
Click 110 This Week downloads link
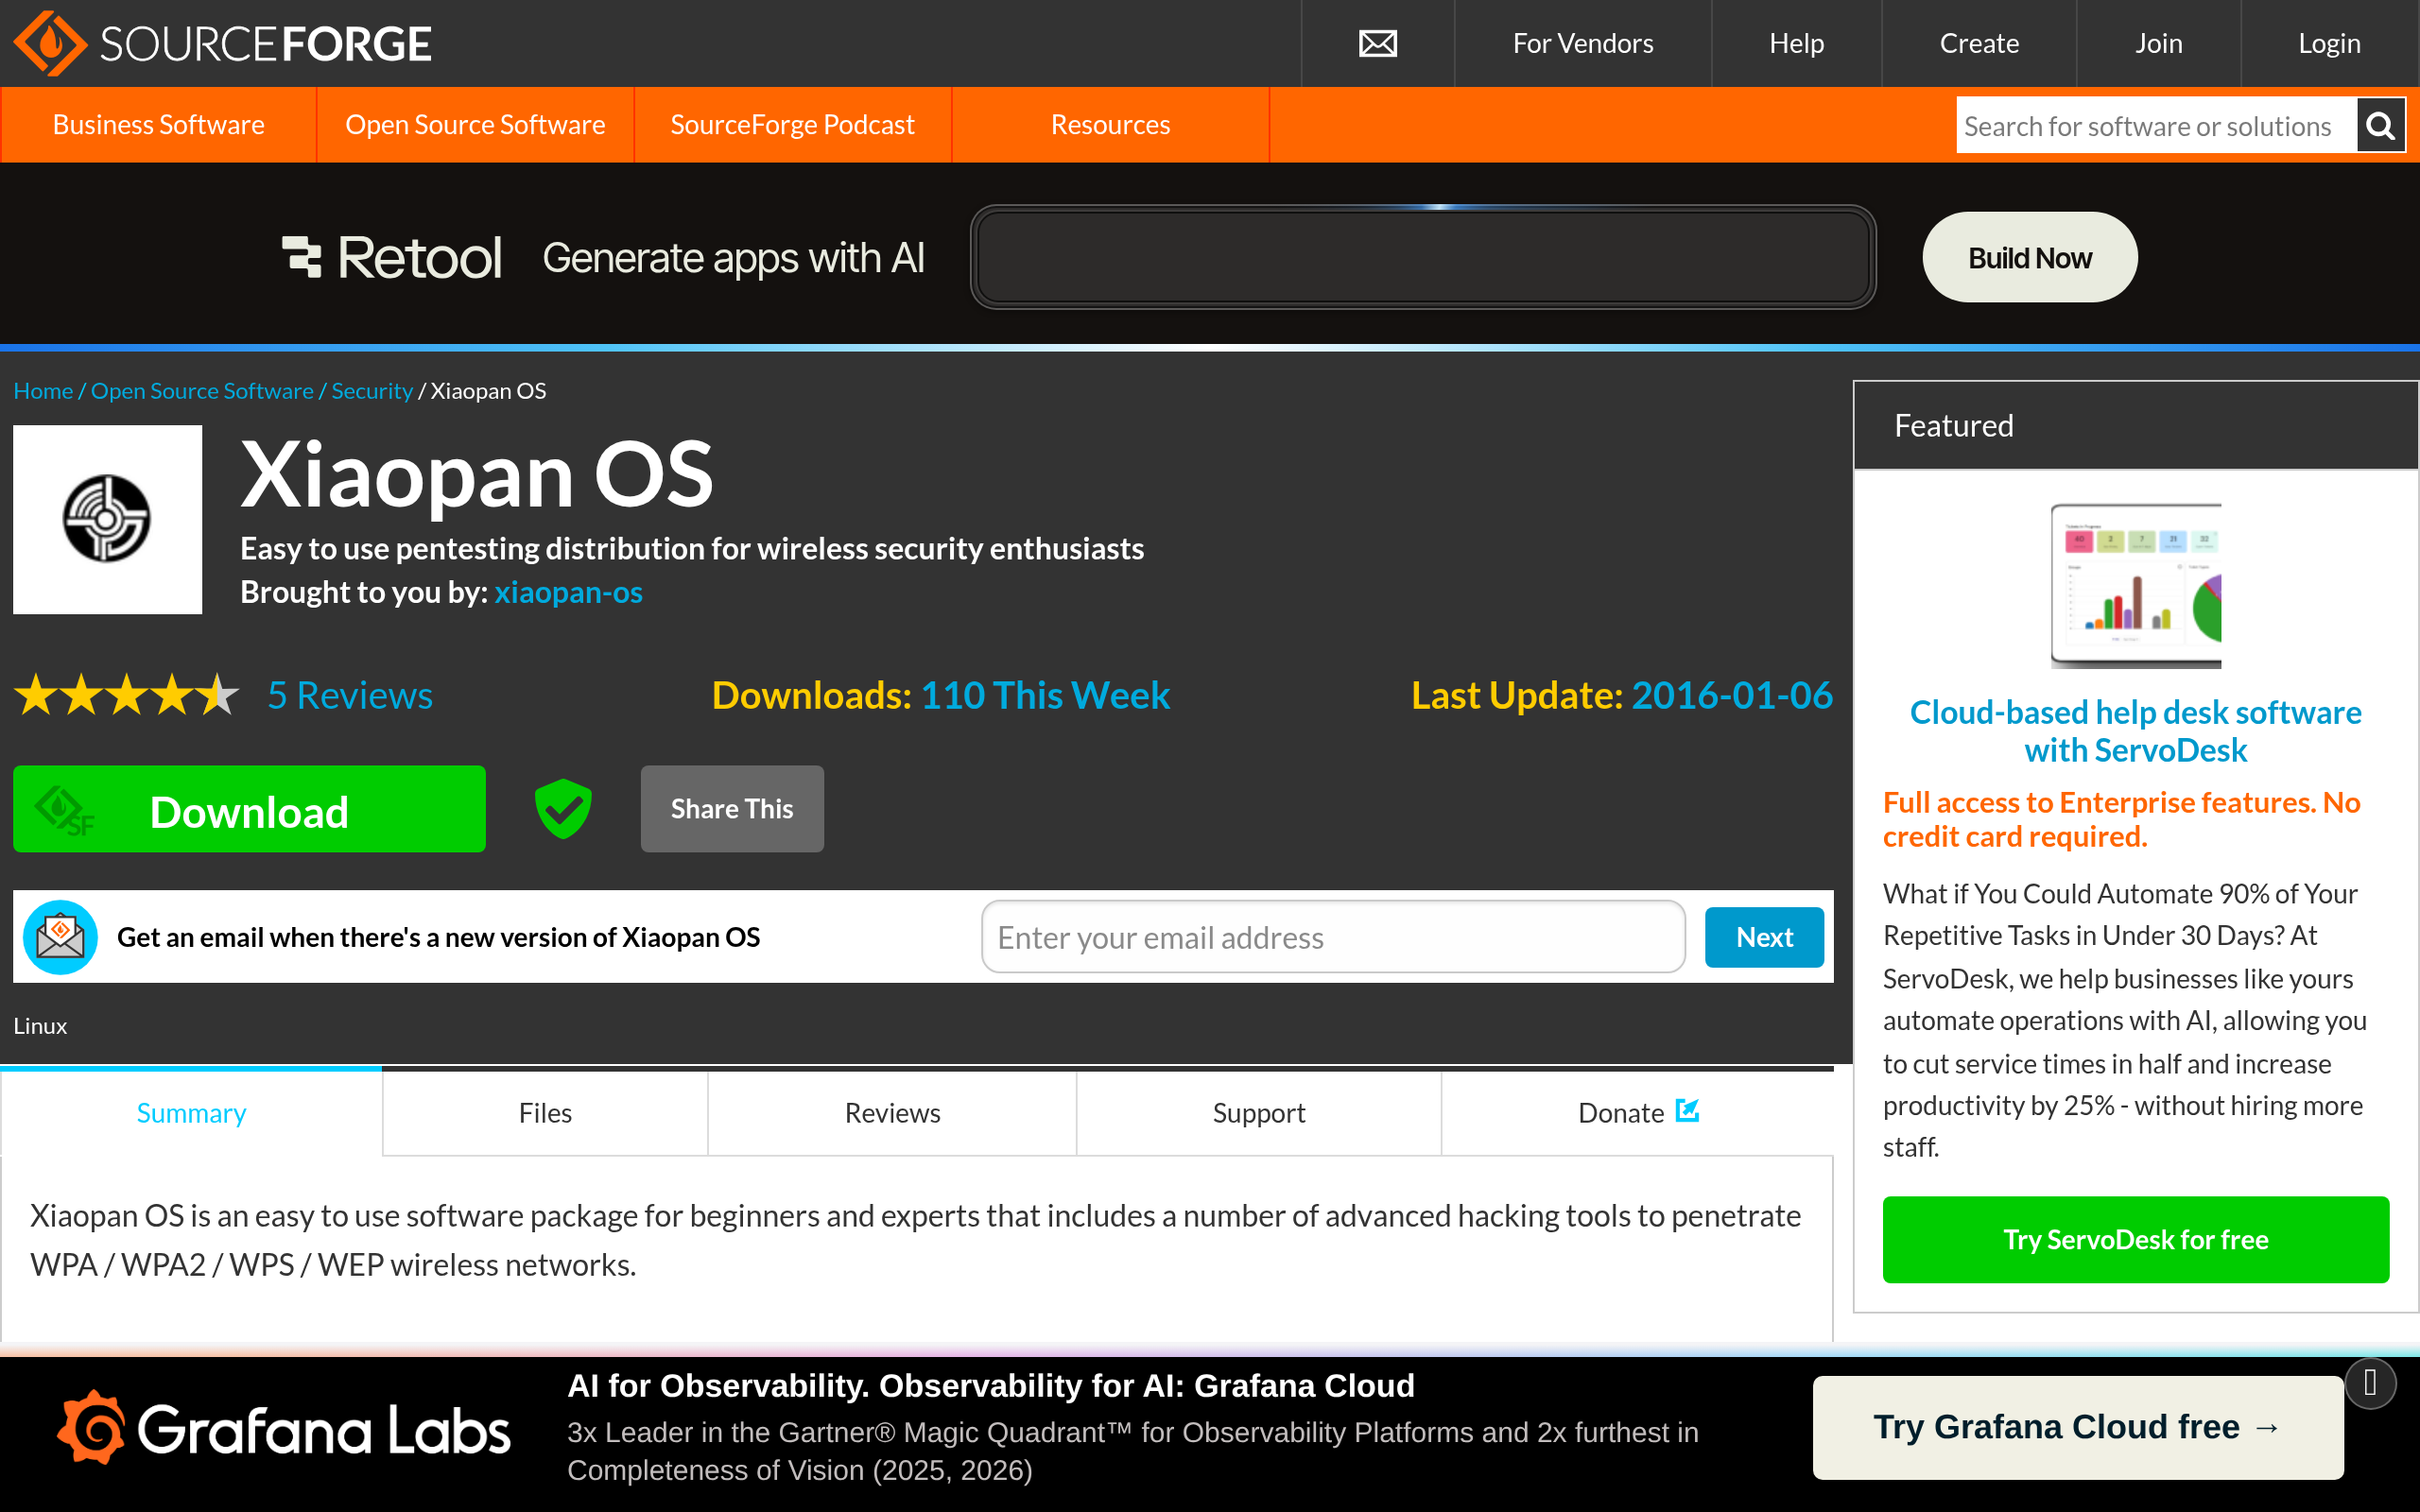(x=1045, y=695)
